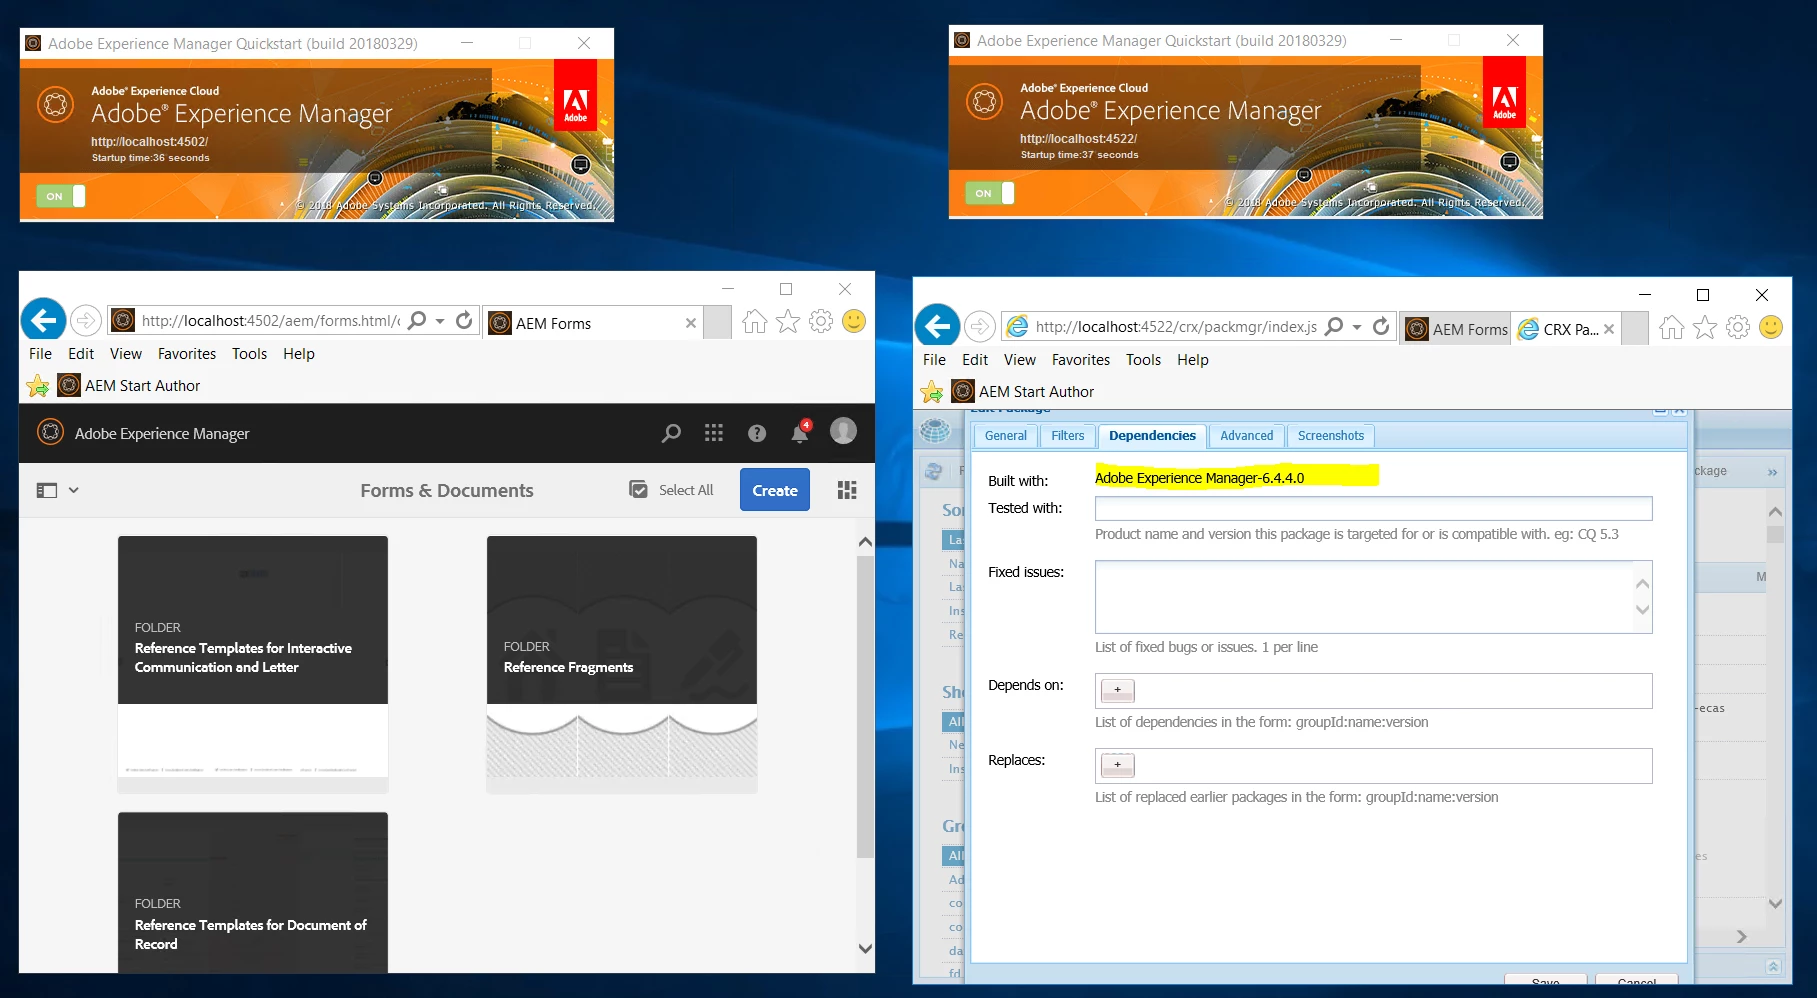Screen dimensions: 1817x998
Task: Open the Screenshots tab in Edit Package dialog
Action: coord(1330,436)
